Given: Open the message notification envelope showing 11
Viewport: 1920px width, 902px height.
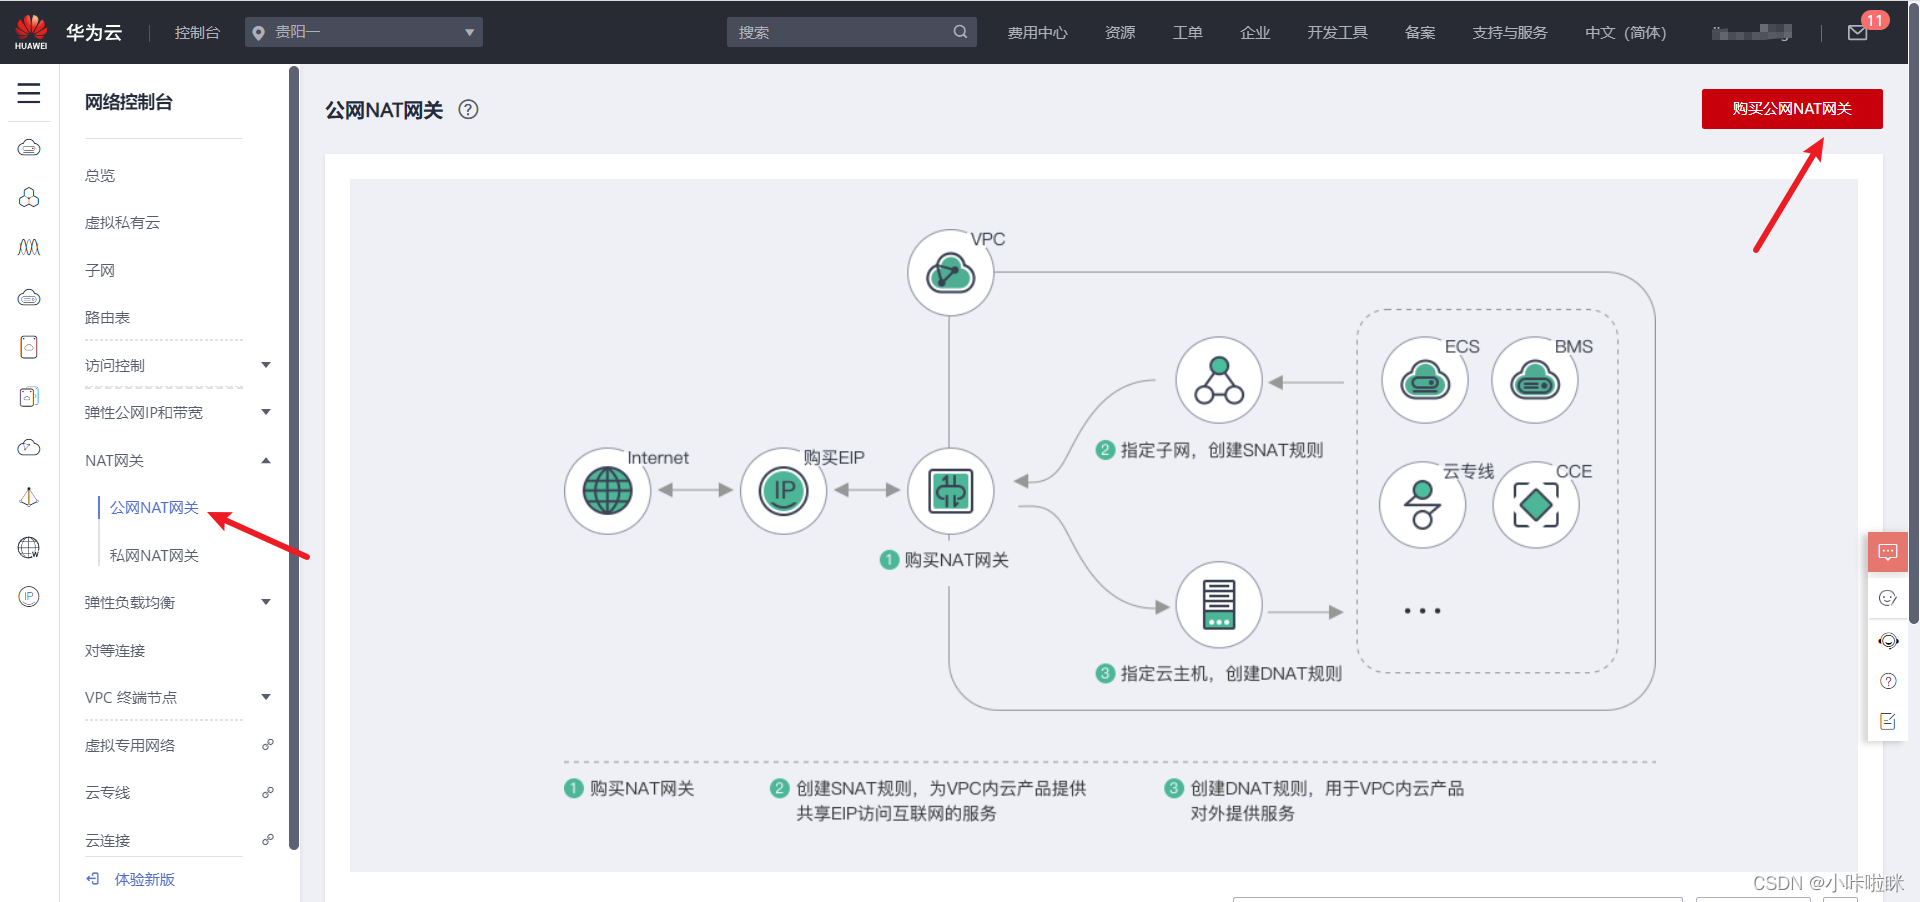Looking at the screenshot, I should click(x=1857, y=32).
